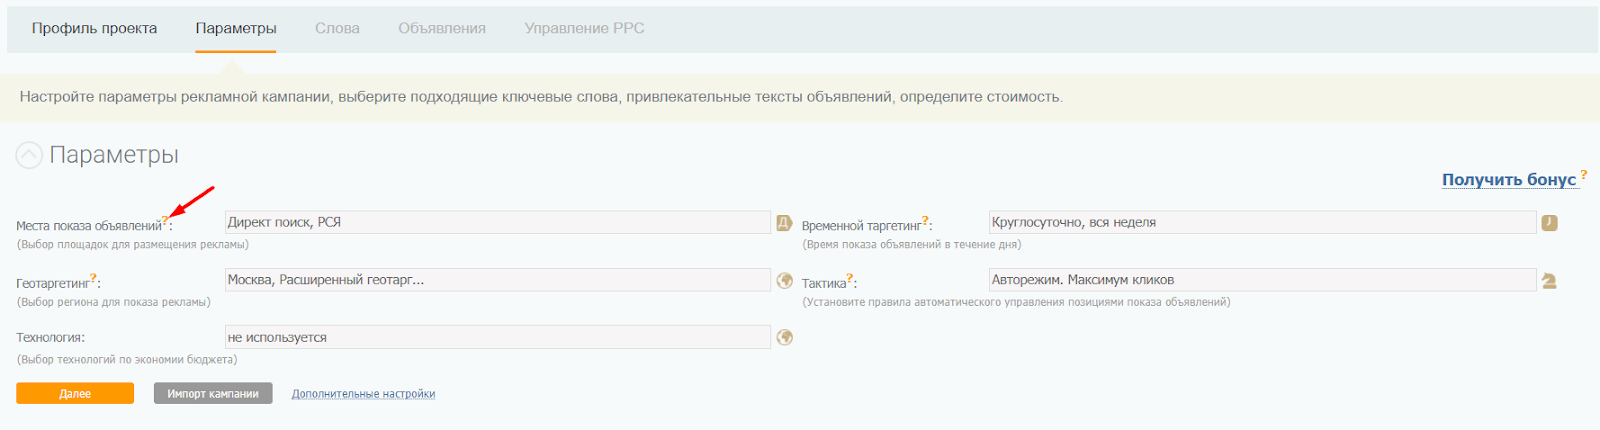Show the help hint for Тактика
This screenshot has height=430, width=1600.
(x=850, y=278)
